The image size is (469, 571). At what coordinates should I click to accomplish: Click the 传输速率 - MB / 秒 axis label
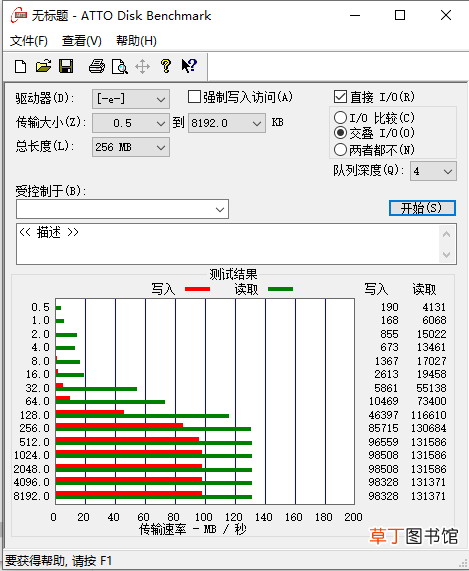coord(193,529)
